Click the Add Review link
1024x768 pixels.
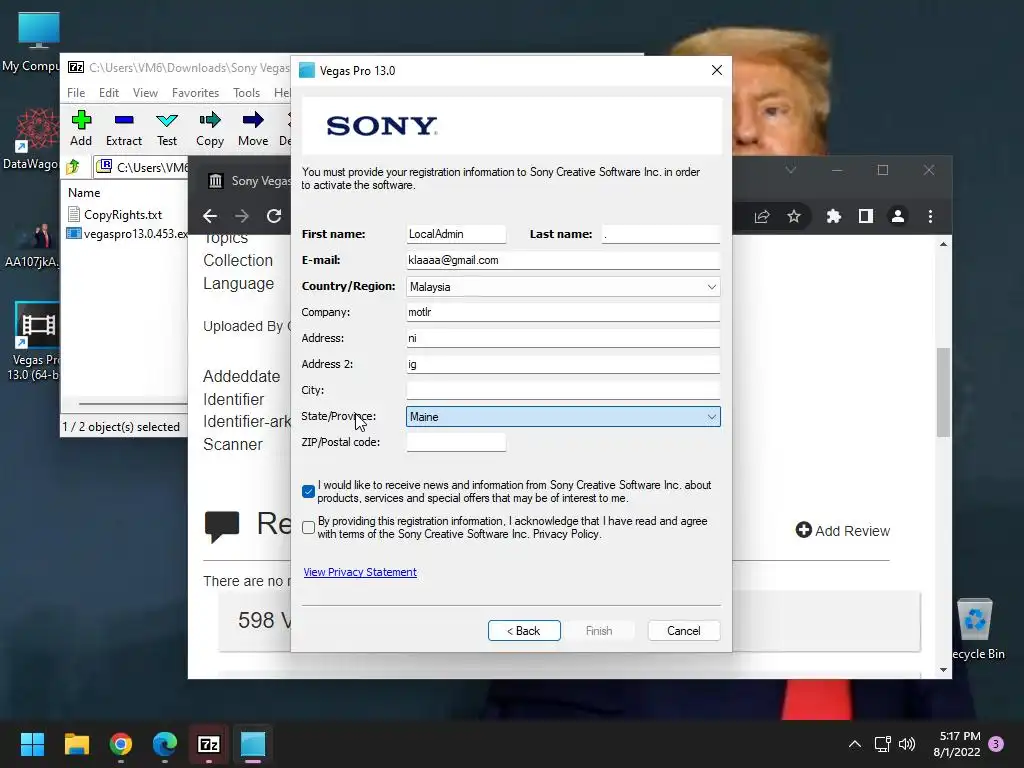(x=852, y=531)
